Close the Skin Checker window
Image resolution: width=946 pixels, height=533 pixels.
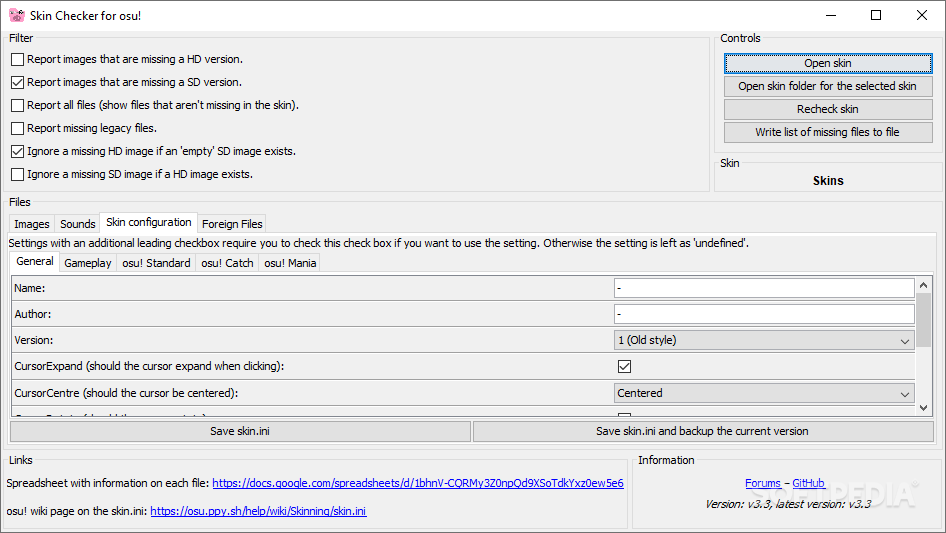(921, 15)
